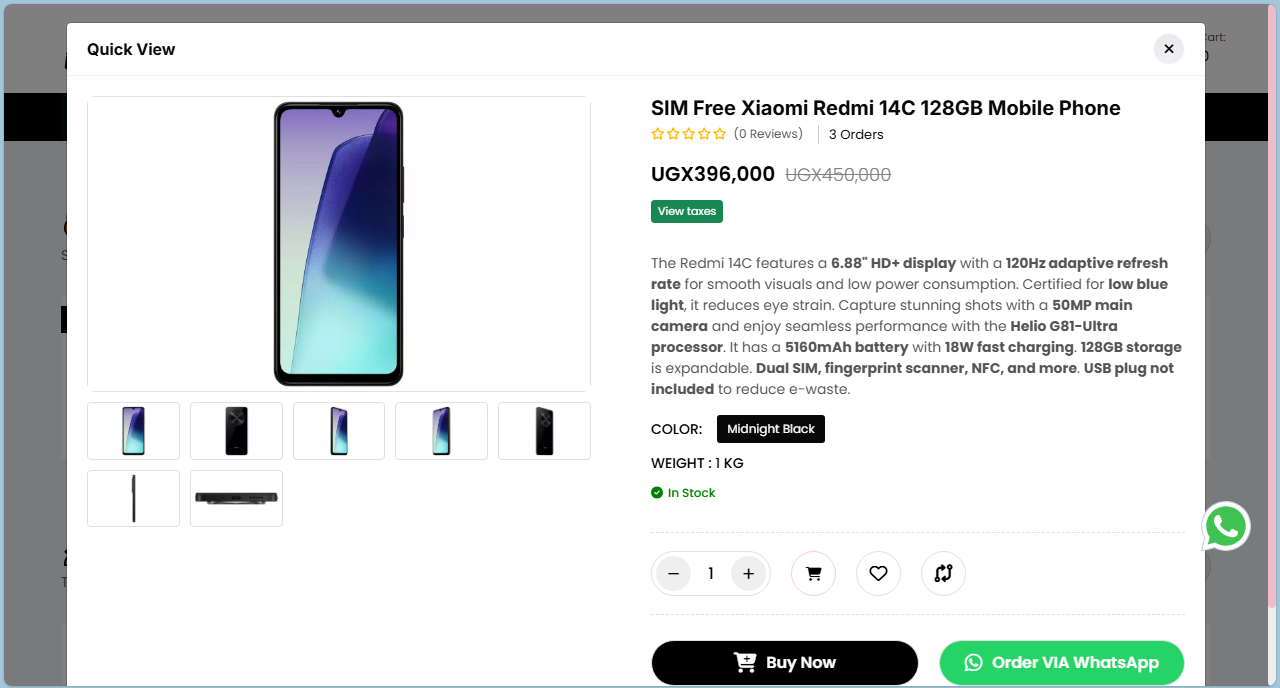Order VIA WhatsApp button

point(1061,663)
